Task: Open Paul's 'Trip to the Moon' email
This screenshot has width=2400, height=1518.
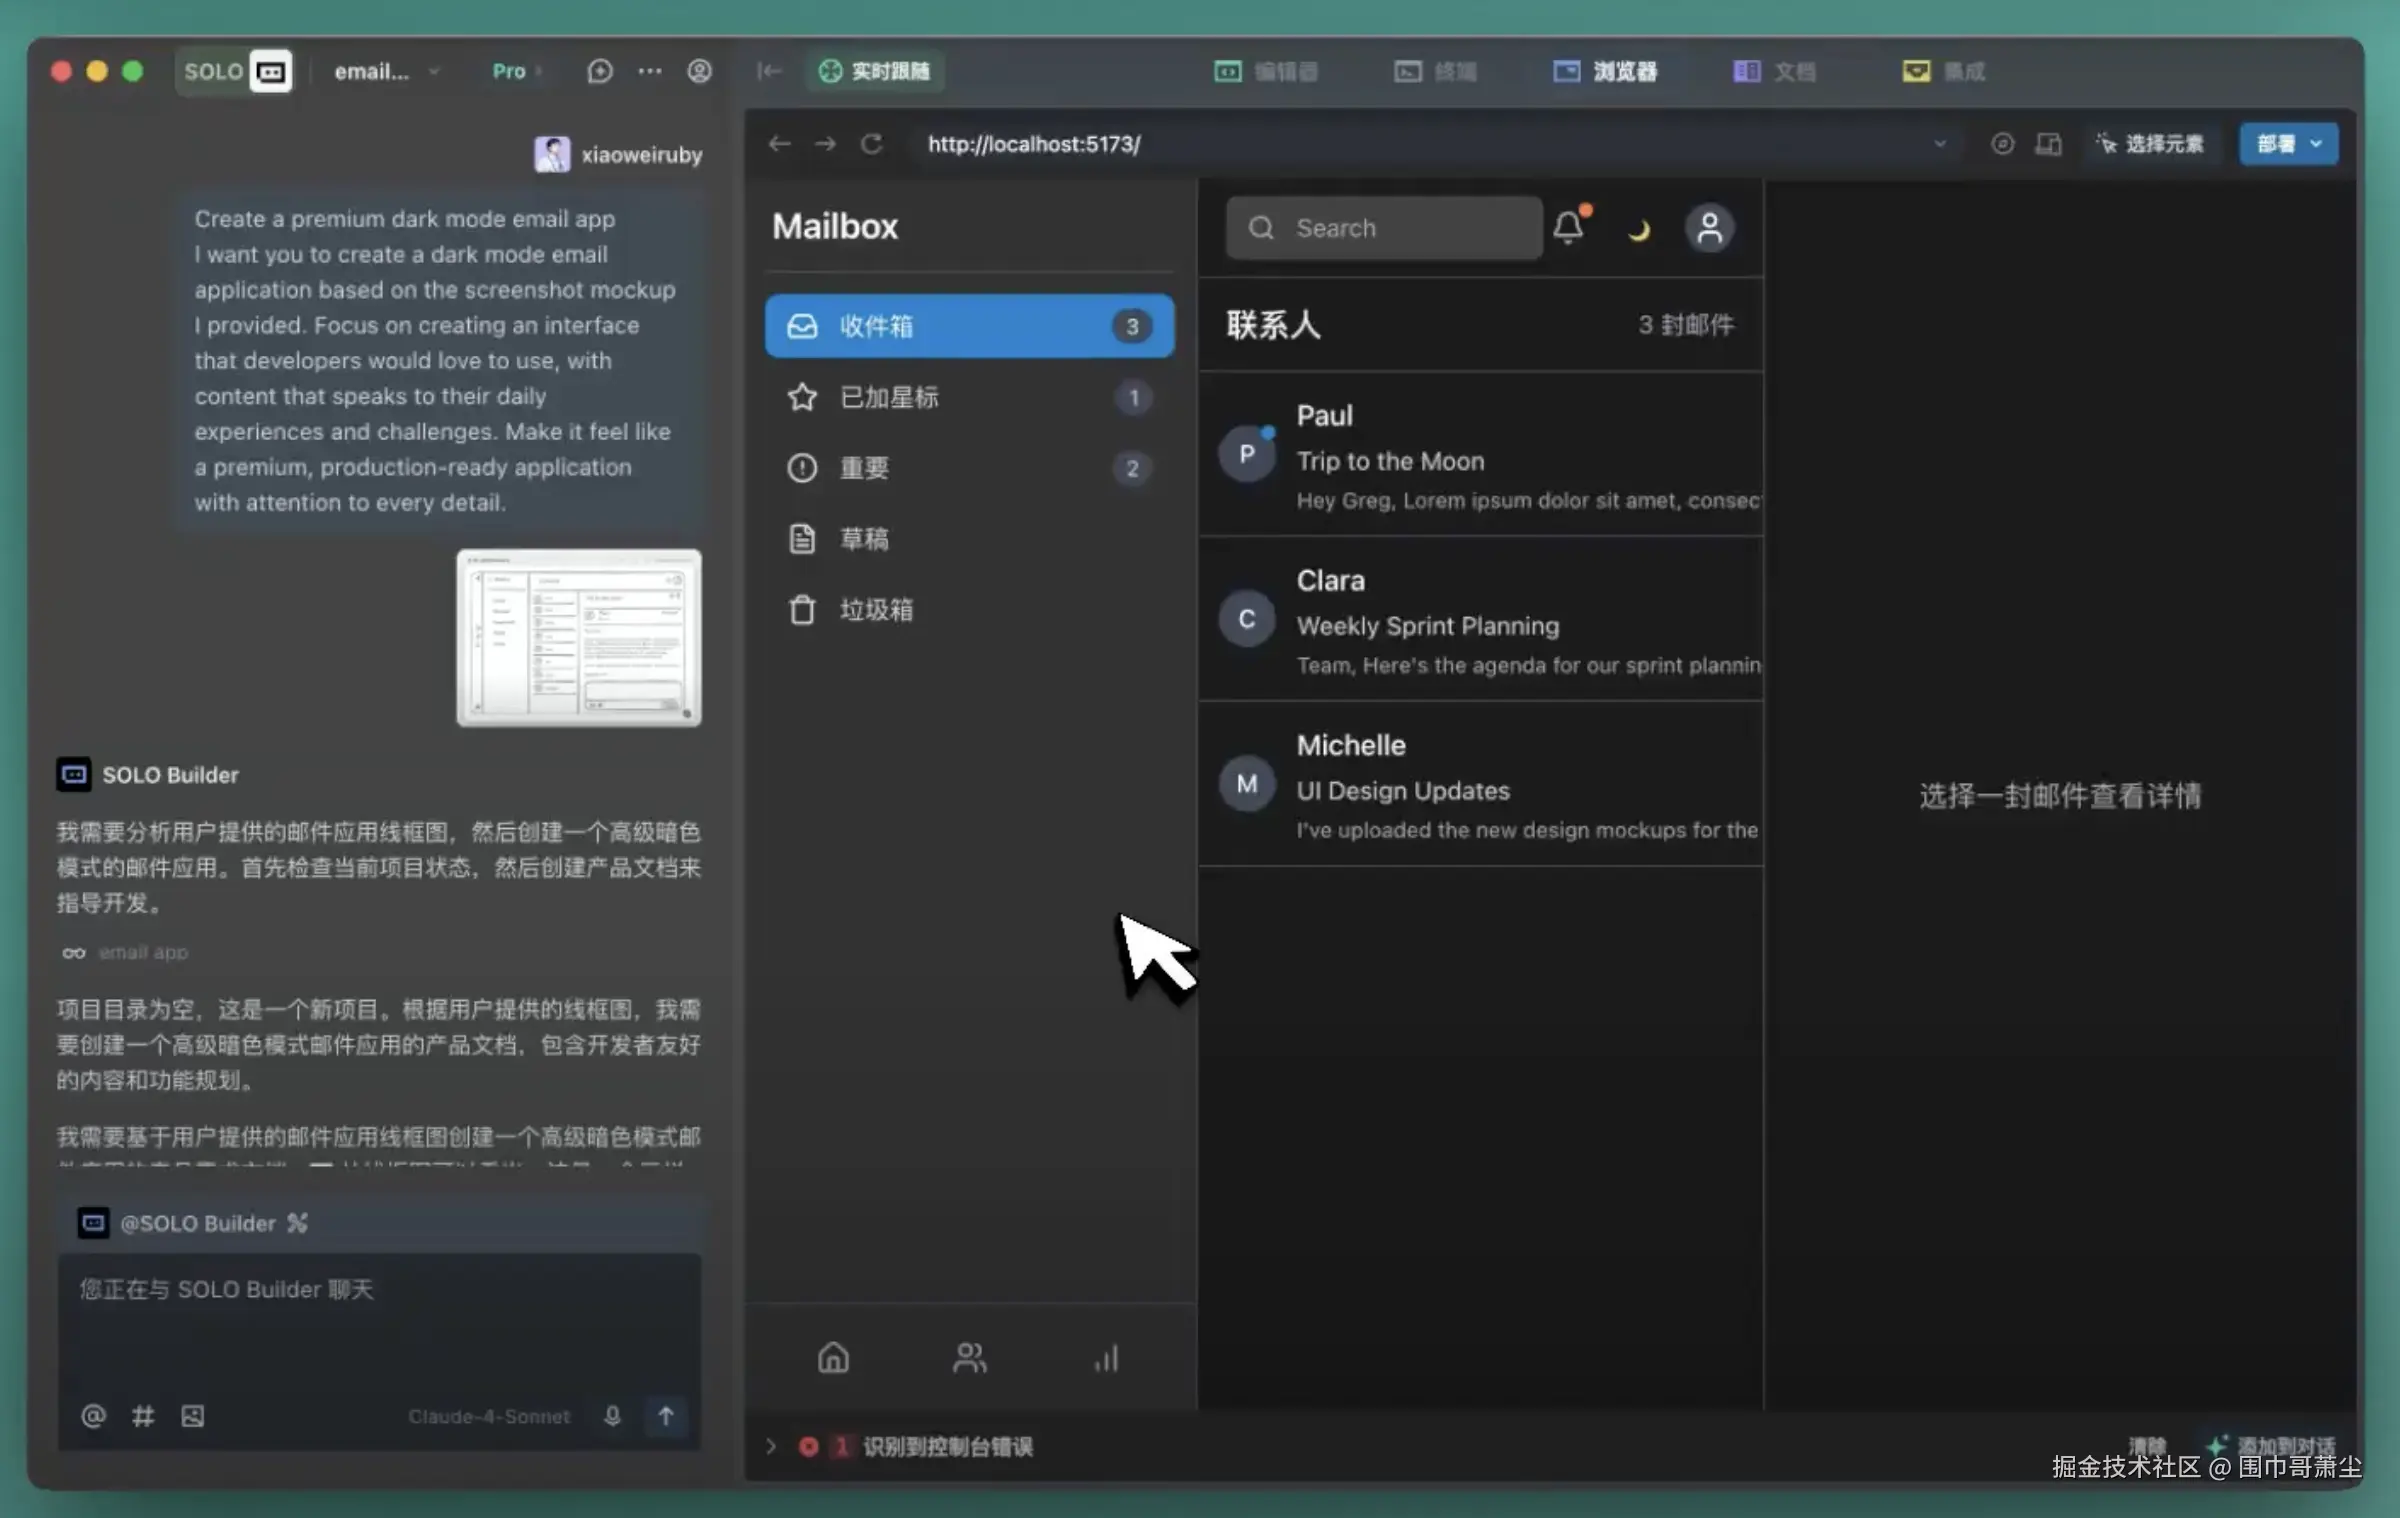Action: click(1481, 455)
